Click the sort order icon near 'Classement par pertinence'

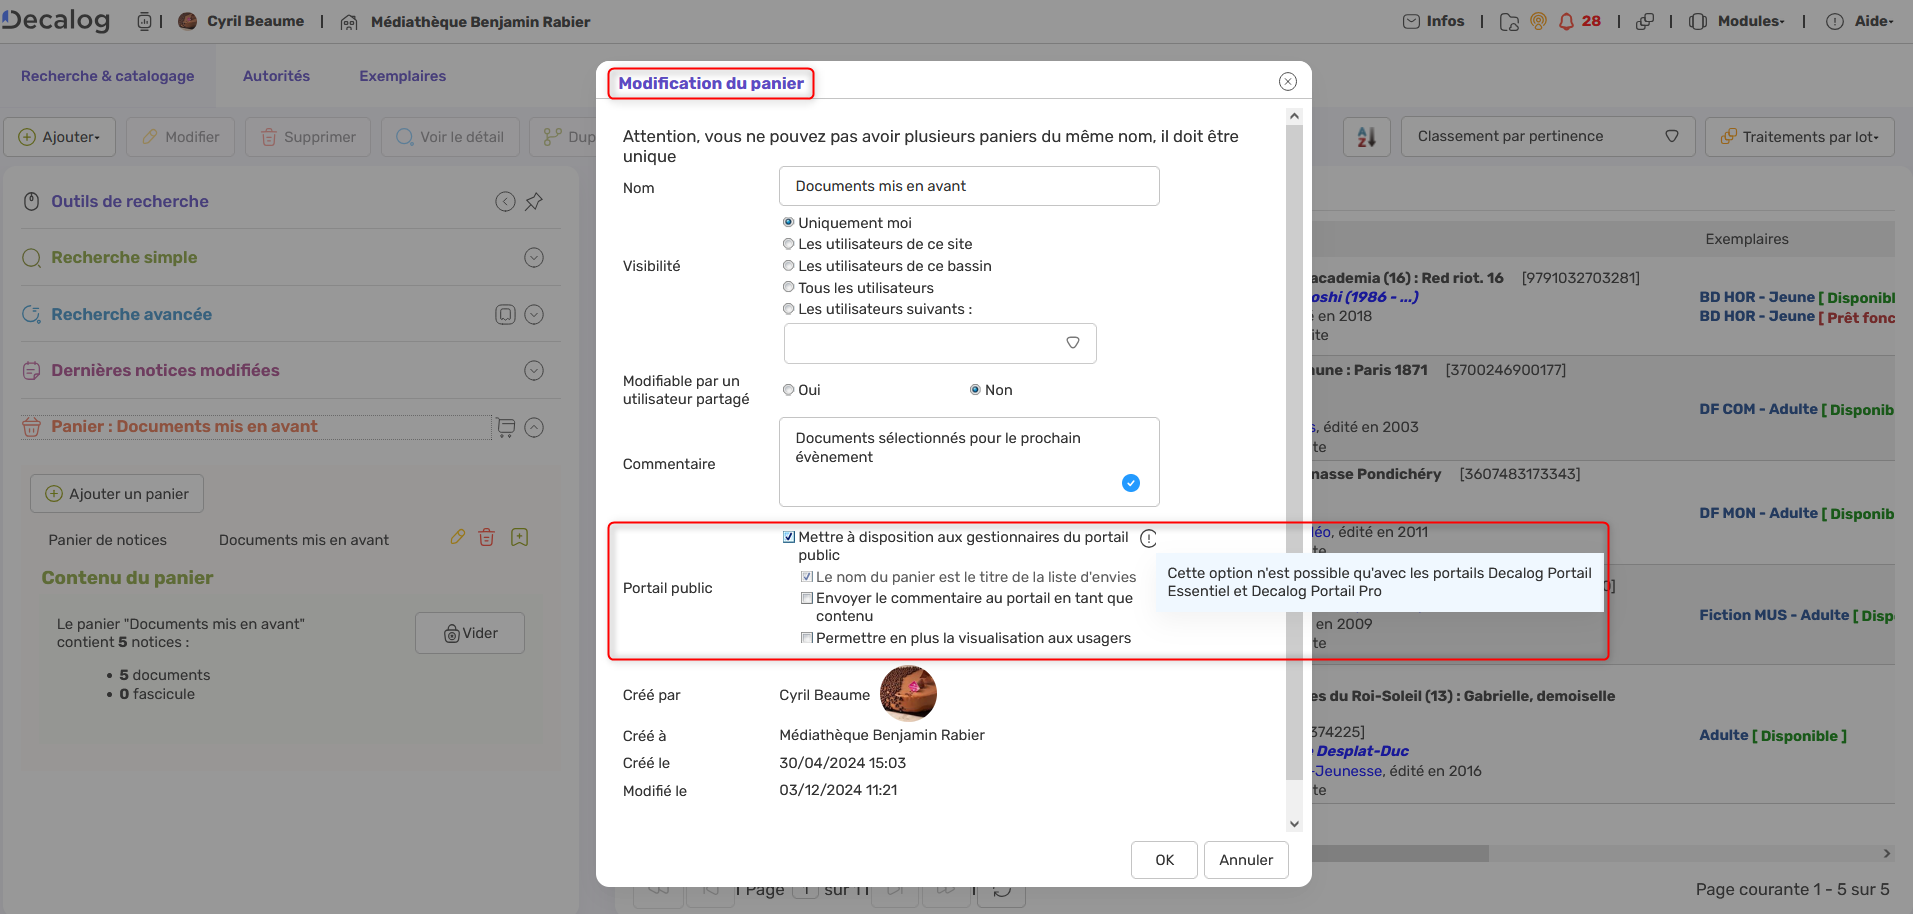1365,136
